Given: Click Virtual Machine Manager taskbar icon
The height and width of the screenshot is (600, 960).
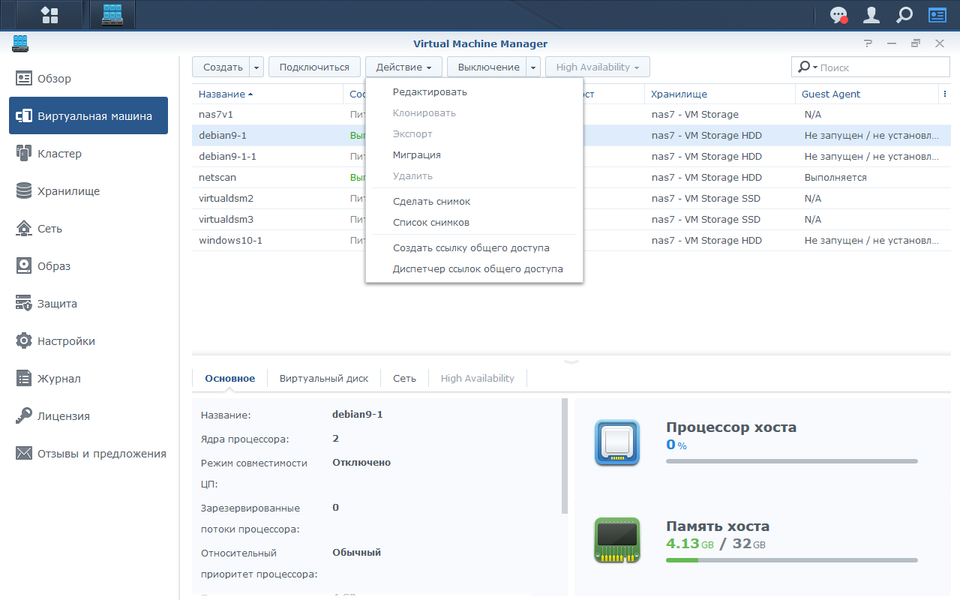Looking at the screenshot, I should click(x=112, y=15).
